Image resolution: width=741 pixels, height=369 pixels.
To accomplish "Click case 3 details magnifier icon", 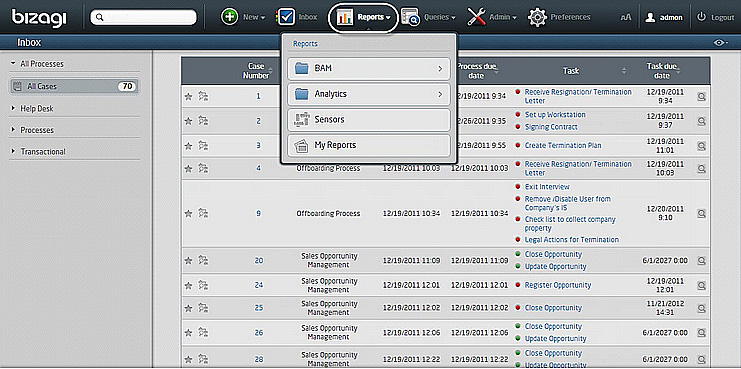I will pyautogui.click(x=701, y=146).
